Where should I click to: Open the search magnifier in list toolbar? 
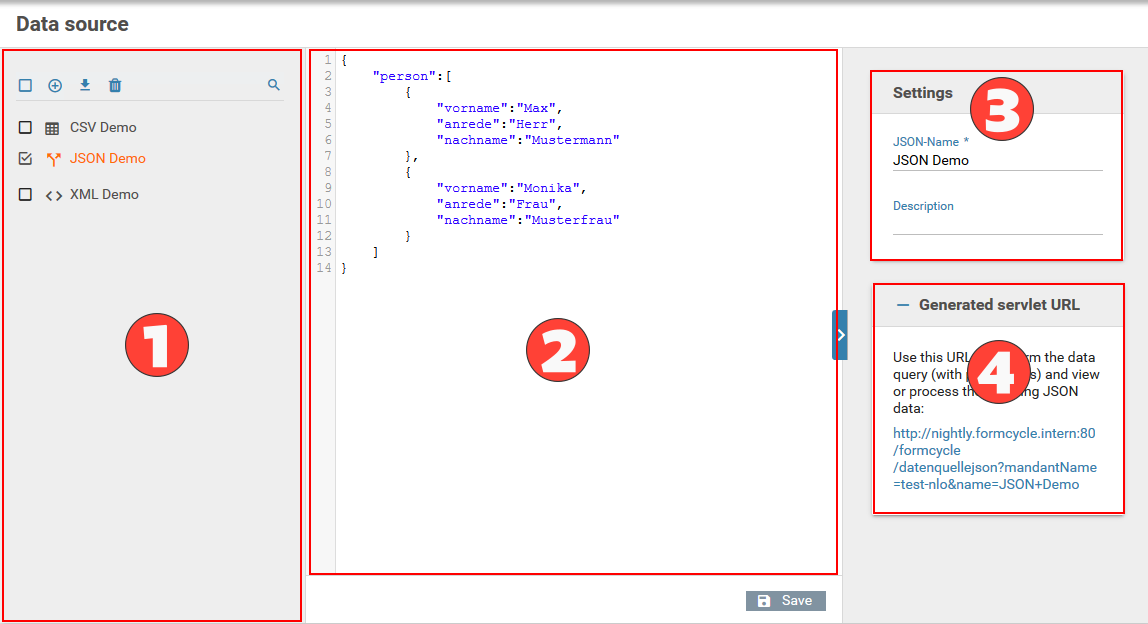[x=274, y=86]
